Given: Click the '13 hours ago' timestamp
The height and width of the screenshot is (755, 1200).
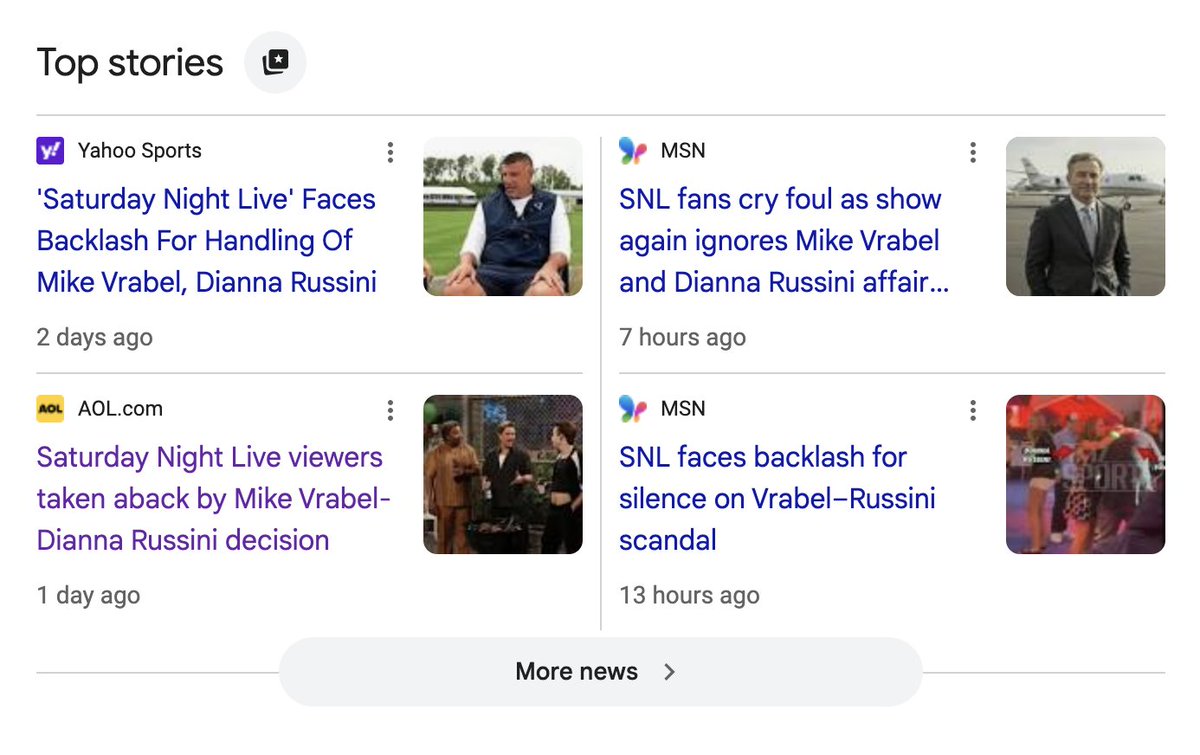Looking at the screenshot, I should tap(689, 596).
